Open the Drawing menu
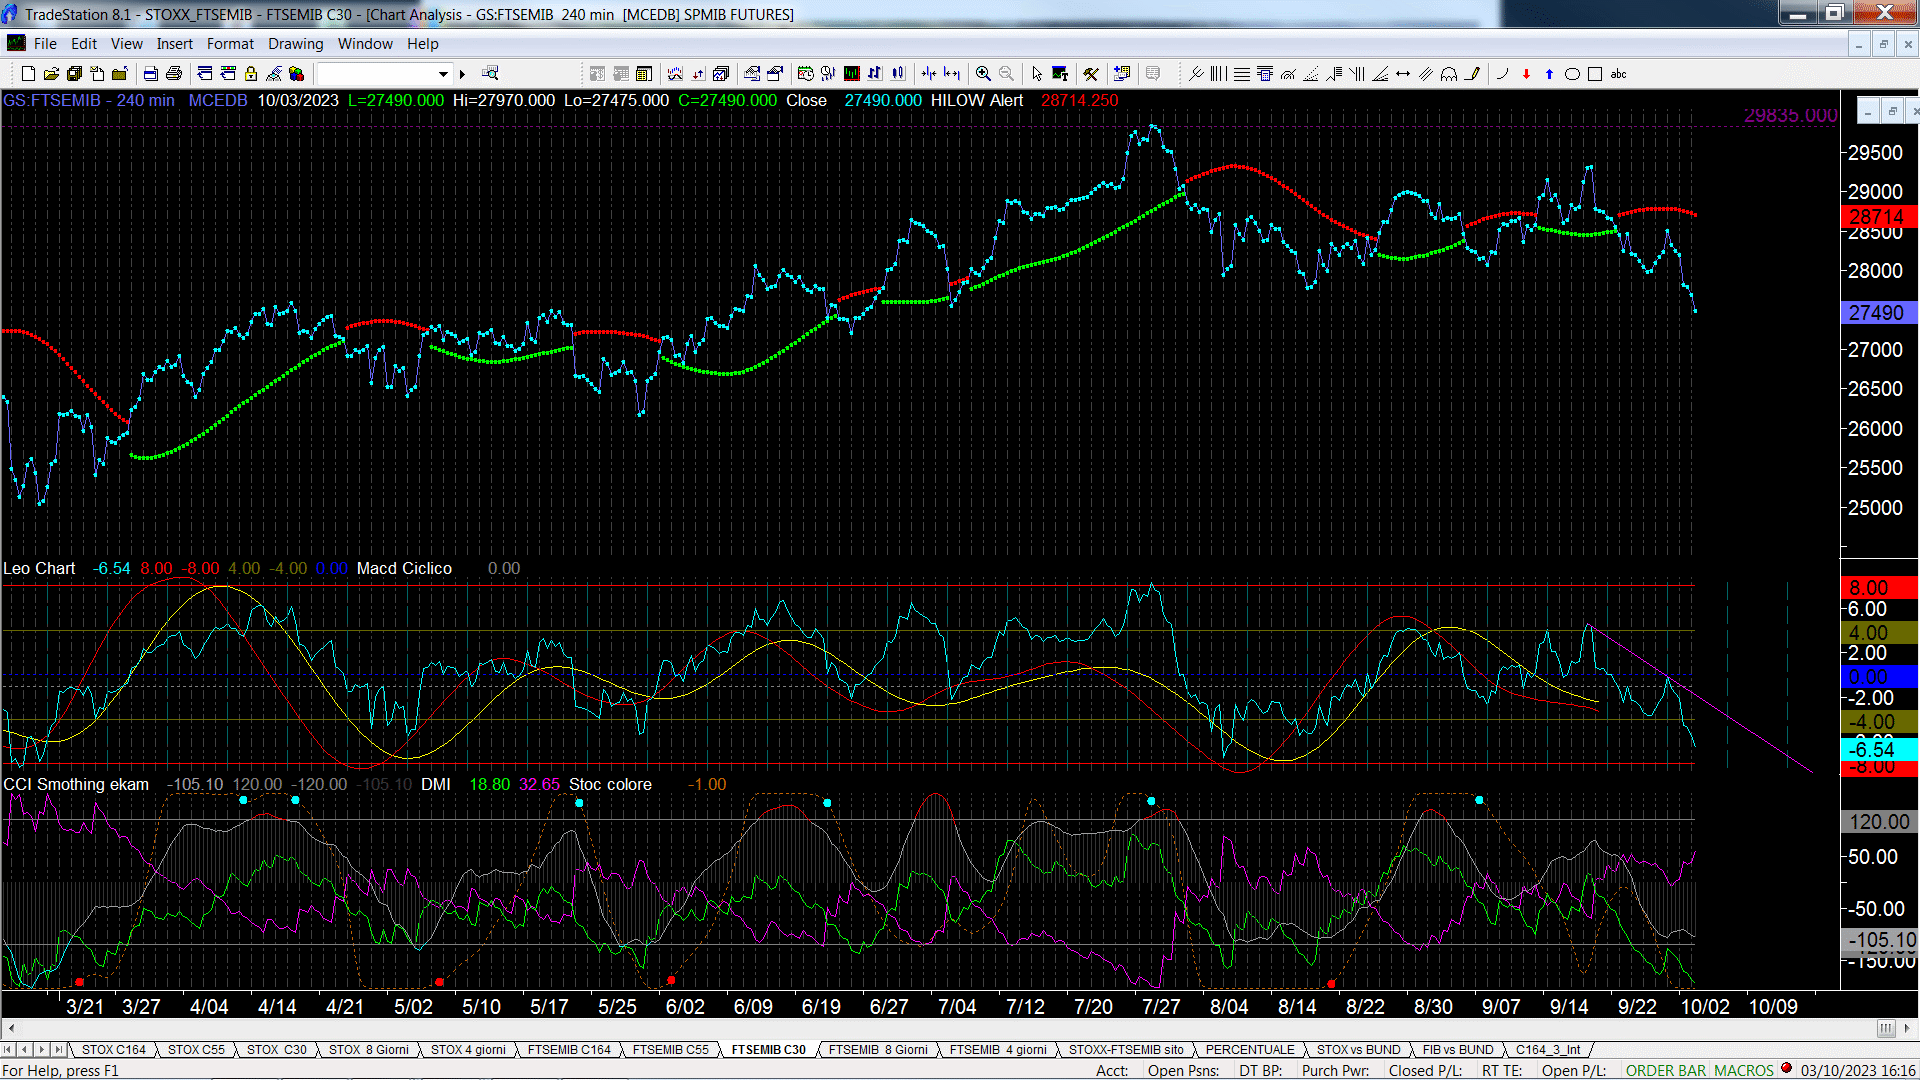 coord(296,44)
